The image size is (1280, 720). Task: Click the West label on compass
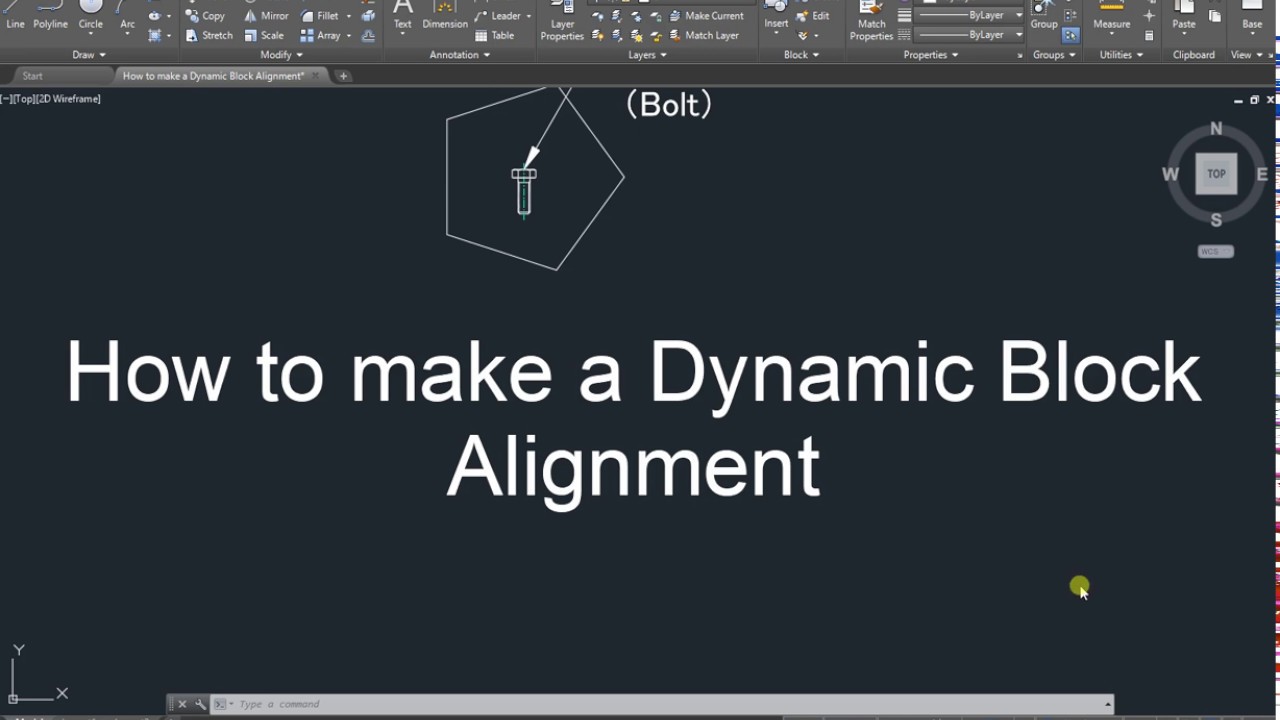1170,174
